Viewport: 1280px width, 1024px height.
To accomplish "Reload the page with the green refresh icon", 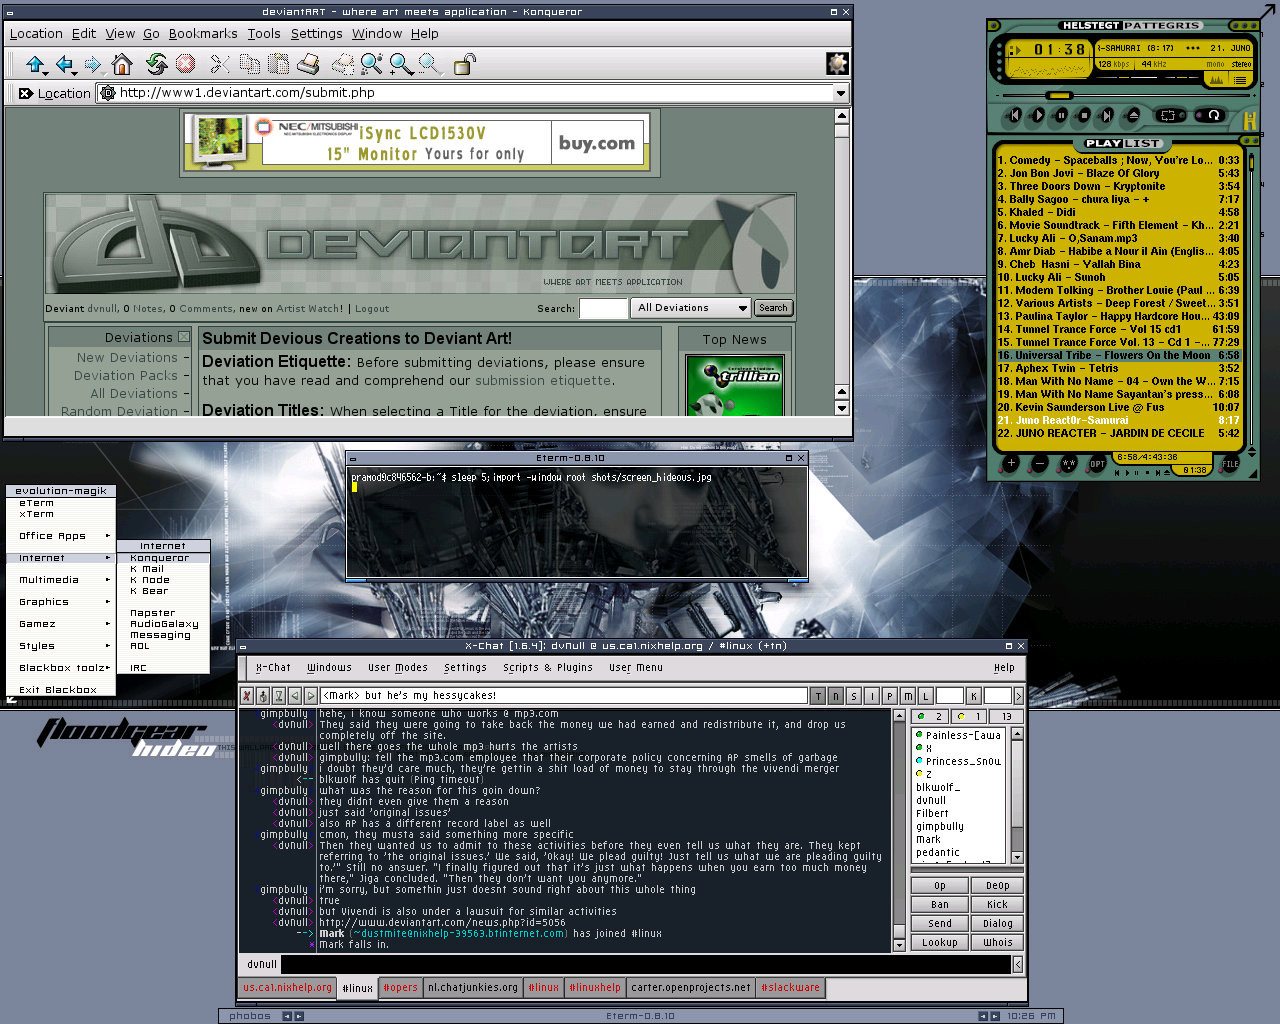I will tap(156, 65).
